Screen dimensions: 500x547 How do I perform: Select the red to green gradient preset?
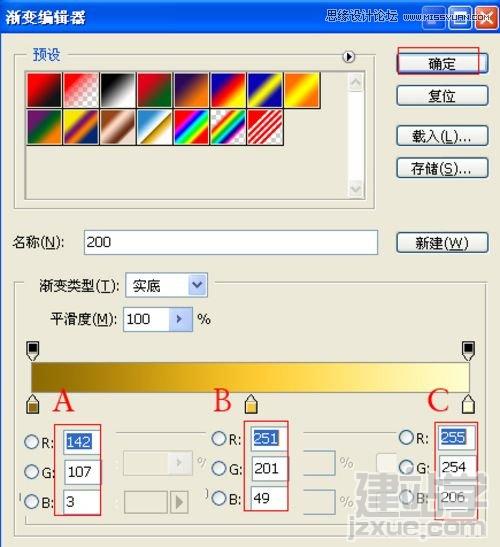[155, 90]
